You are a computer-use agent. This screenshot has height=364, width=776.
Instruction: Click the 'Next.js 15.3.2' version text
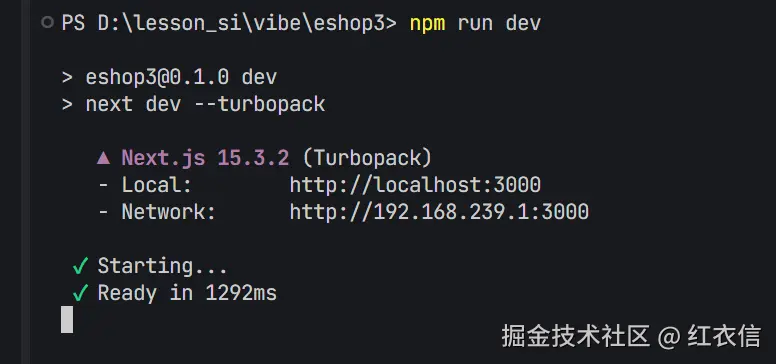(205, 158)
